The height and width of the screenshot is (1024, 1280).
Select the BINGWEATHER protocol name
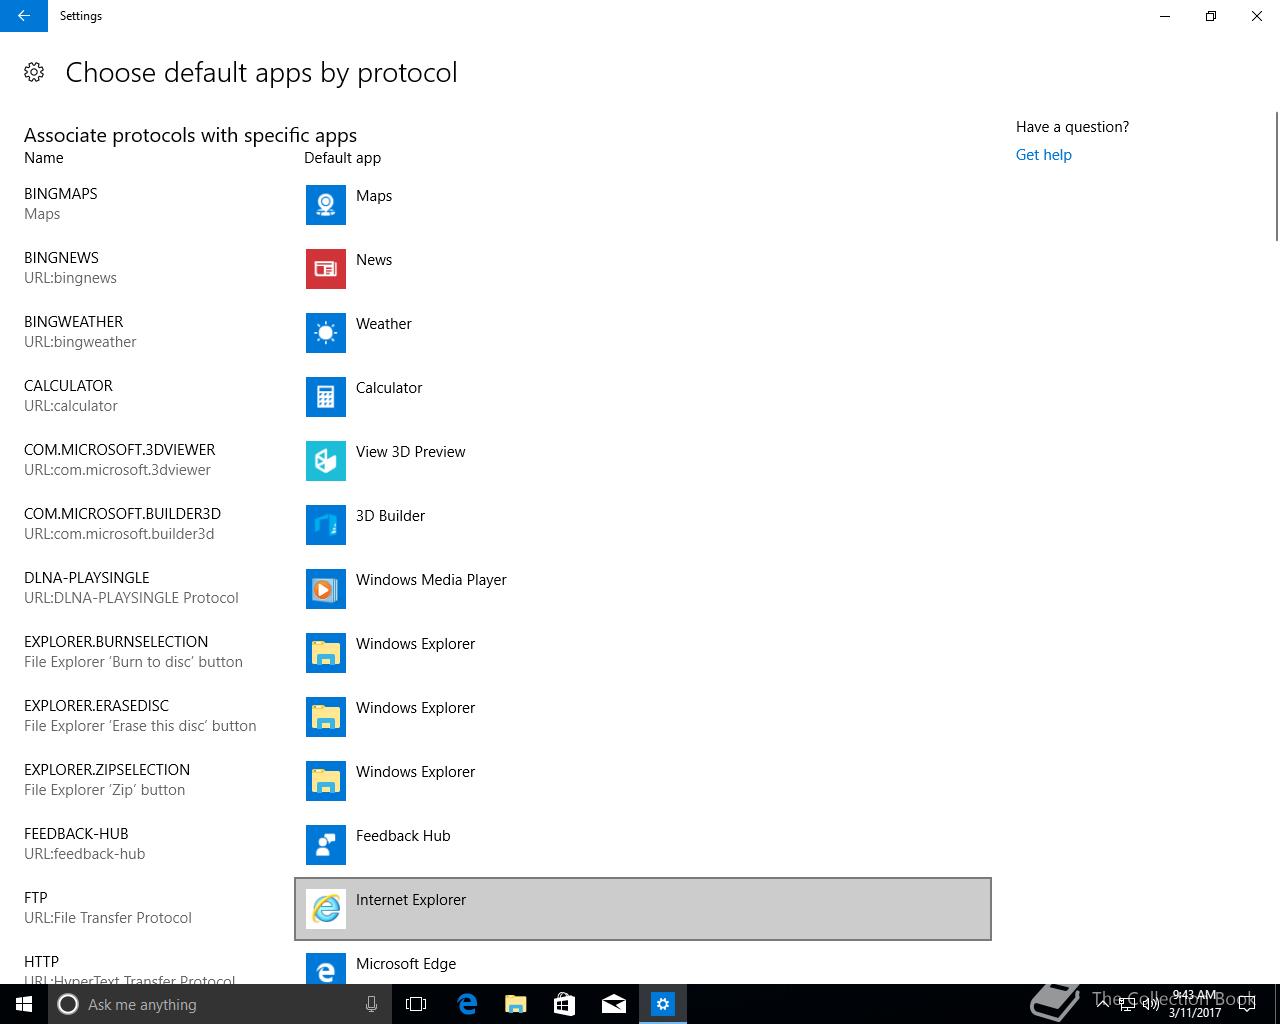tap(74, 322)
